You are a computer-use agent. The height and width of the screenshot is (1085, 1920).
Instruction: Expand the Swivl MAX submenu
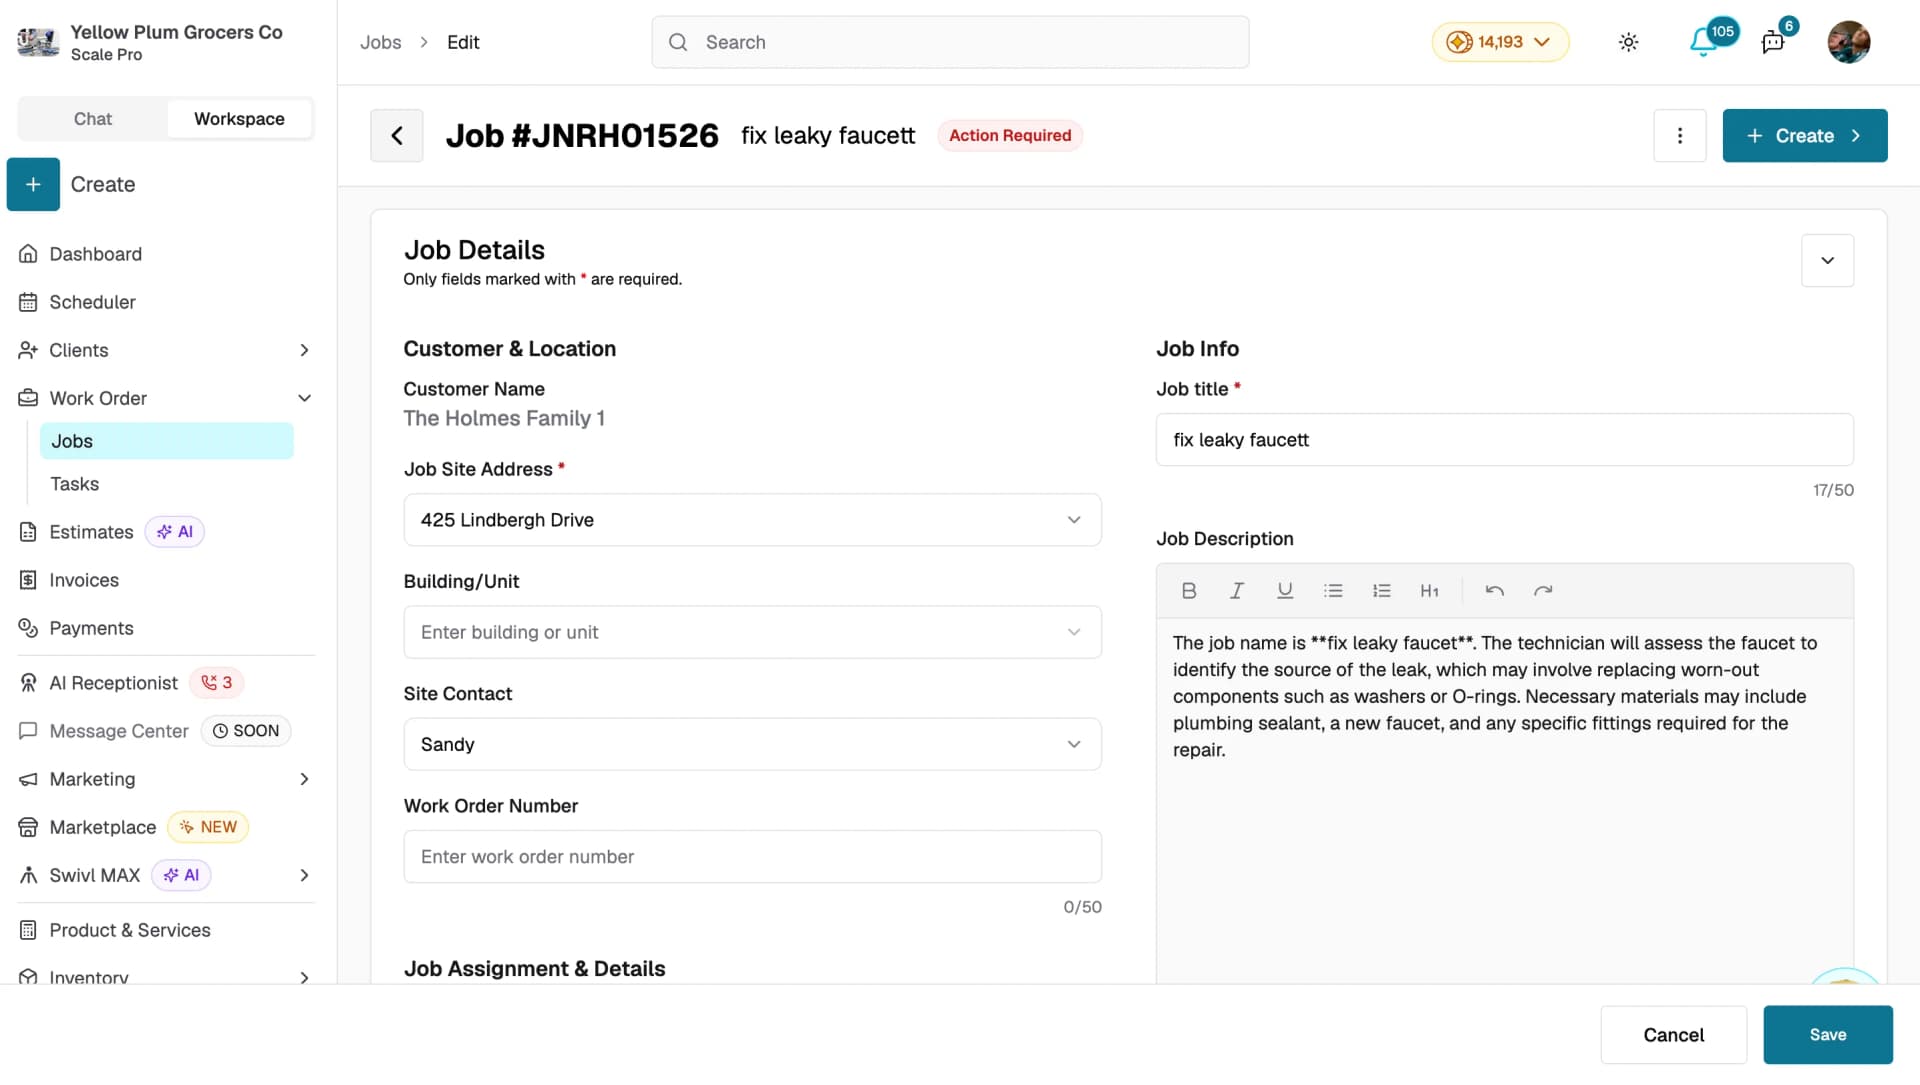(x=304, y=876)
